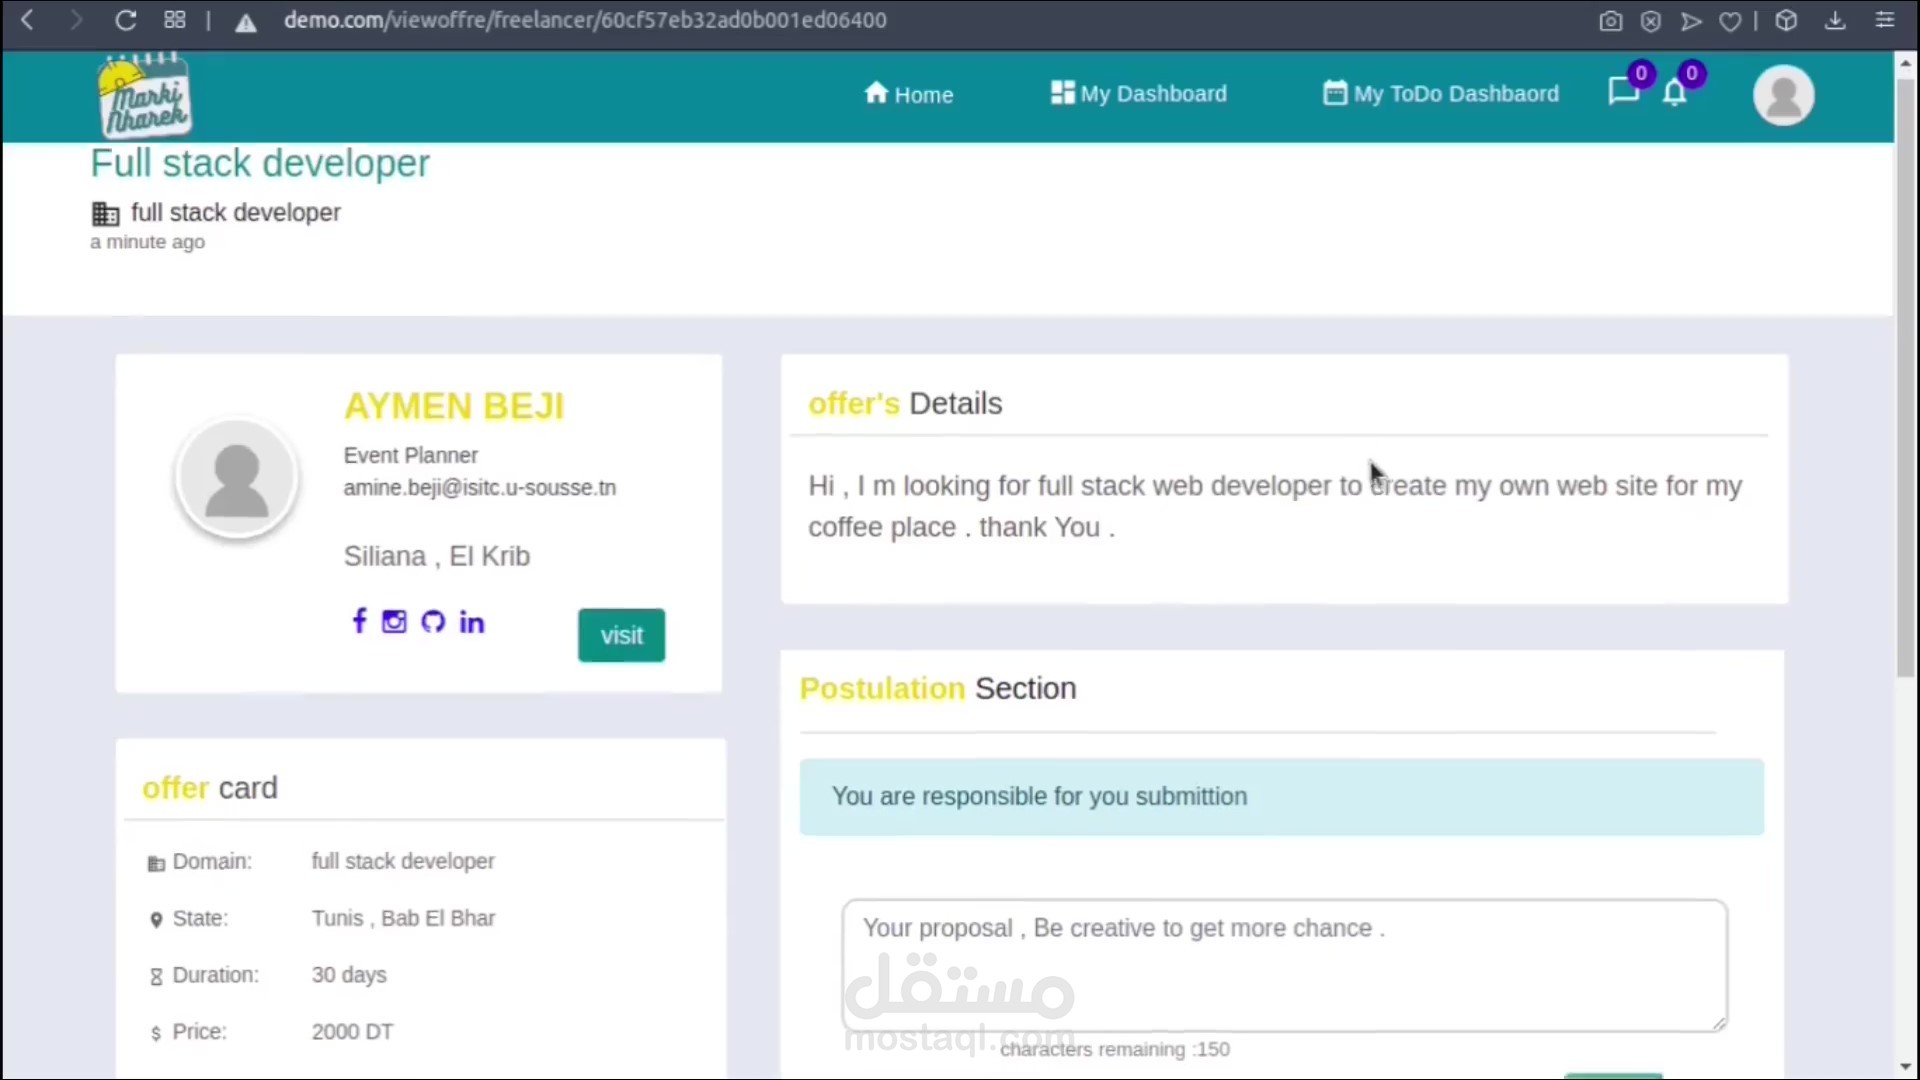Take a browser snapshot with camera icon
Screen dimensions: 1920x1080
click(1610, 21)
